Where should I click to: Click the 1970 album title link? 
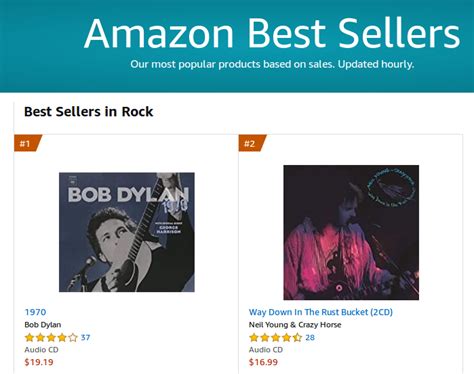[35, 312]
